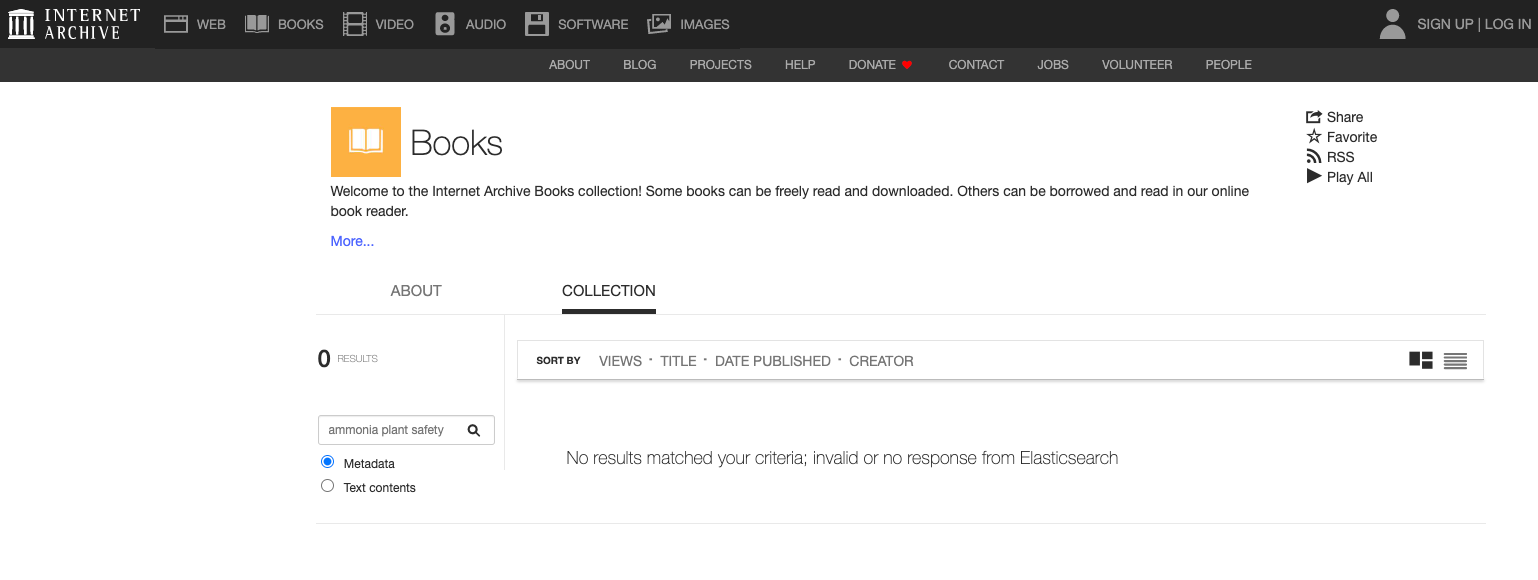This screenshot has width=1538, height=580.
Task: Switch to list view icon
Action: pyautogui.click(x=1455, y=361)
